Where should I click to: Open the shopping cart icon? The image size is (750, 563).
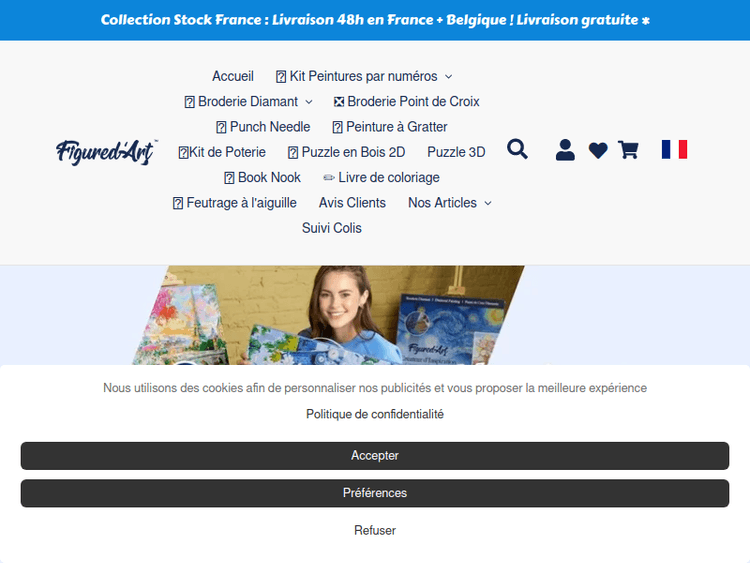[x=628, y=150]
